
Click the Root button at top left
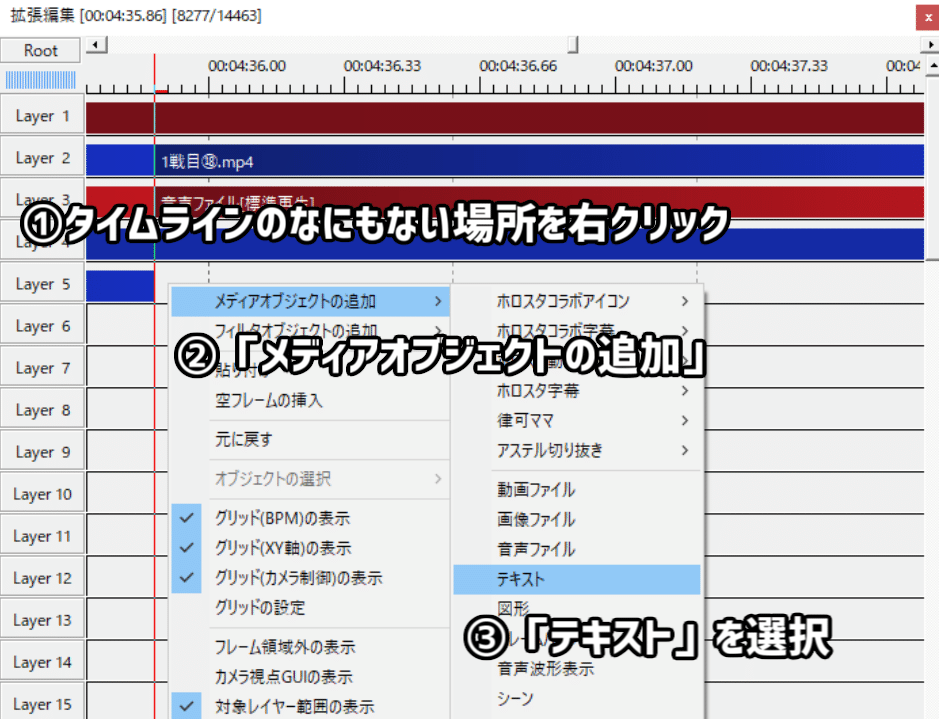(40, 50)
